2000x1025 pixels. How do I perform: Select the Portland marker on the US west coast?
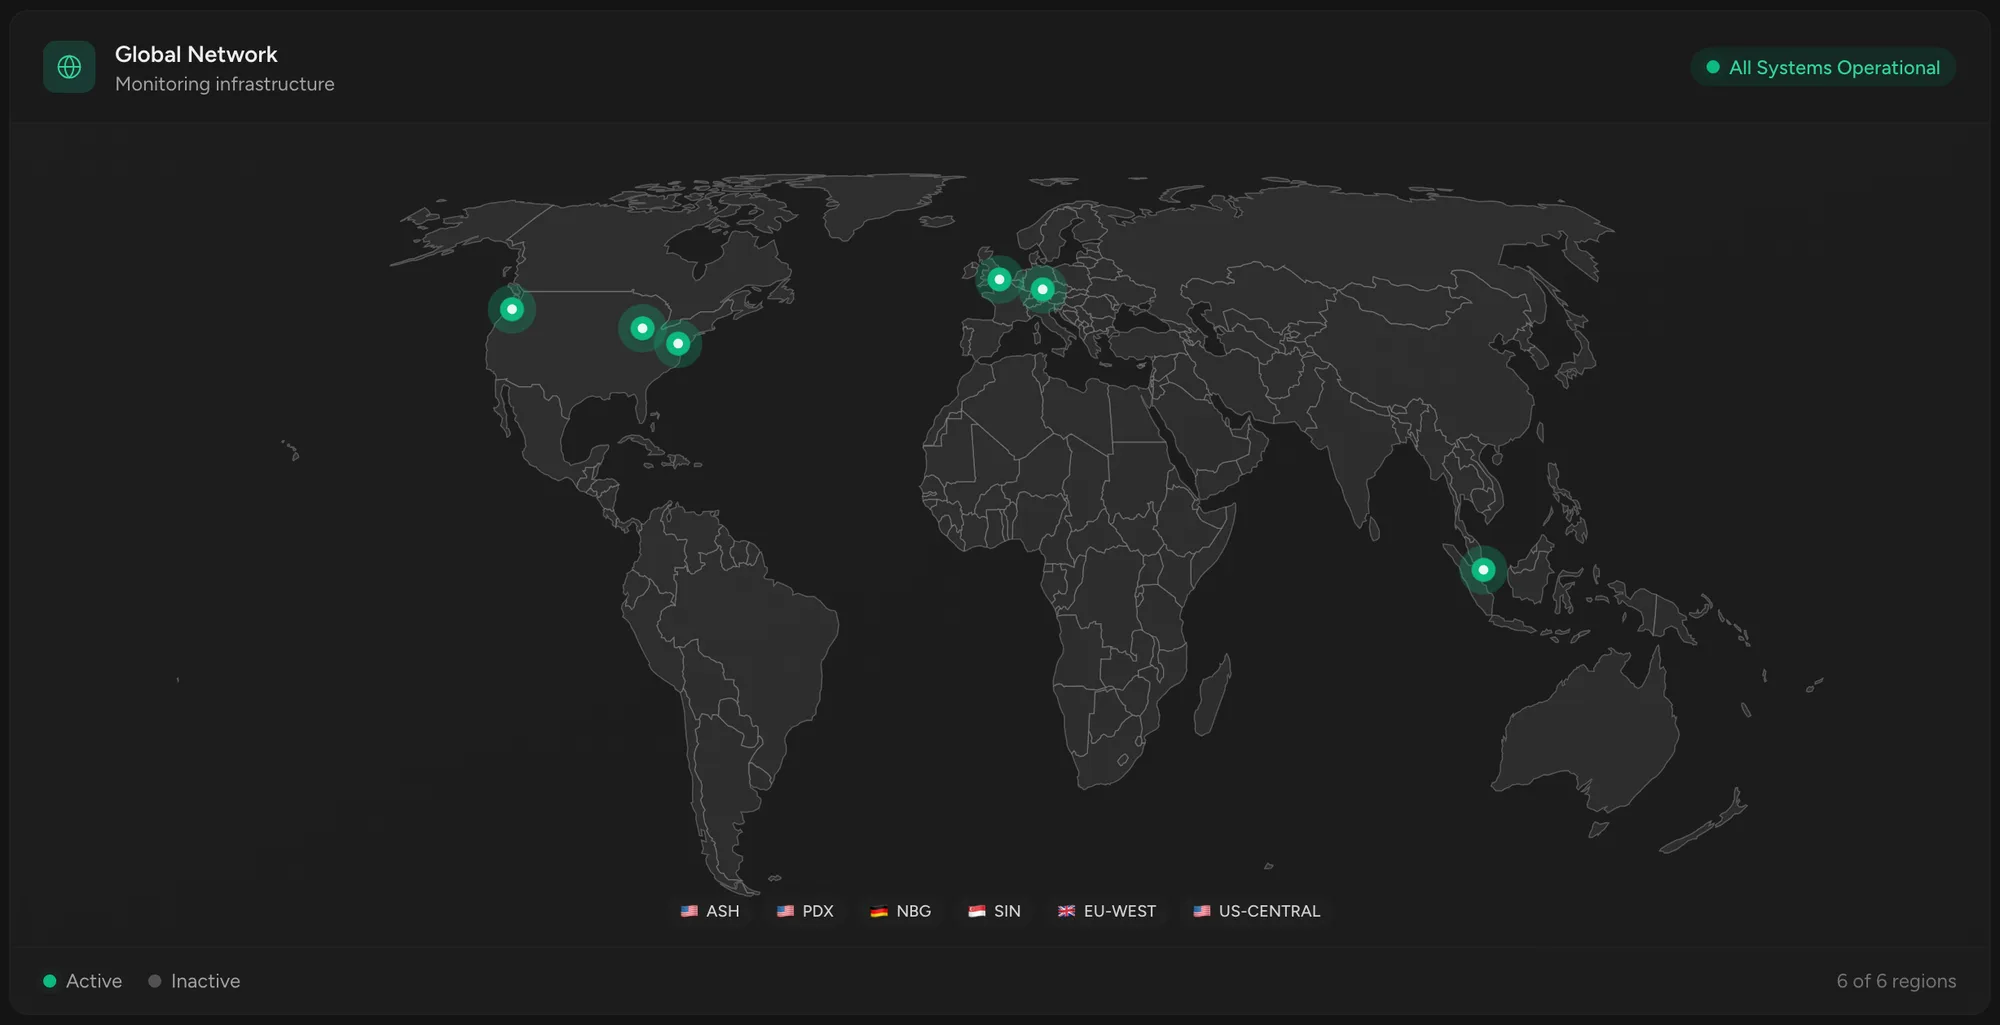click(512, 309)
